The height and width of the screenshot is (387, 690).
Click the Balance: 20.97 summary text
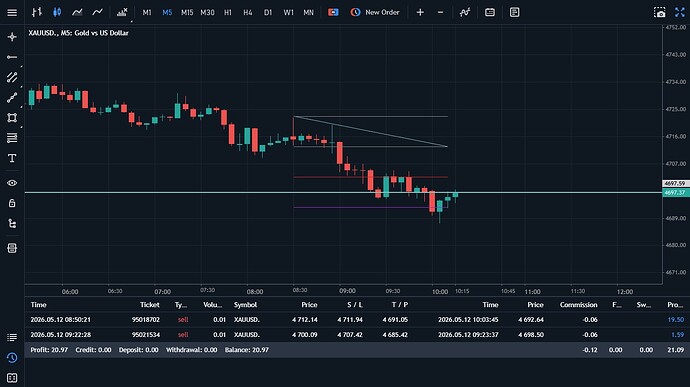(246, 350)
